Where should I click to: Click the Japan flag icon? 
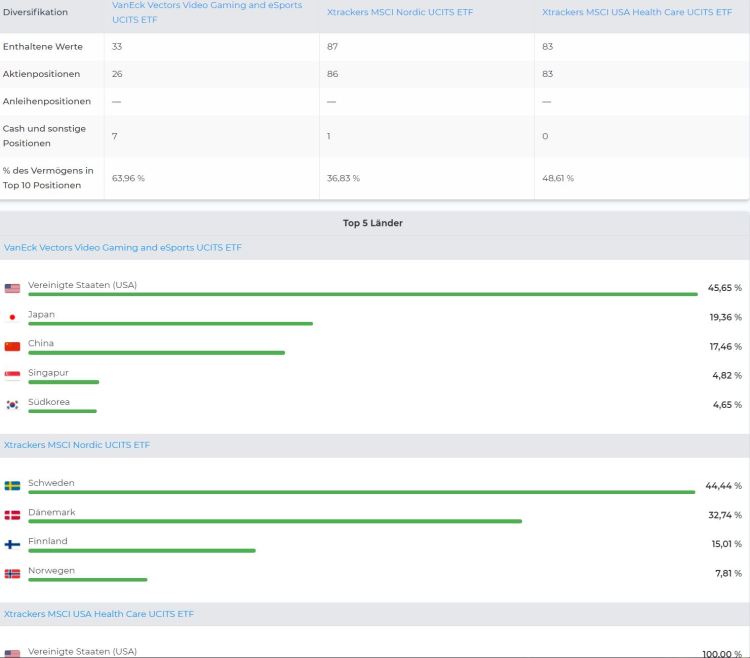click(12, 317)
